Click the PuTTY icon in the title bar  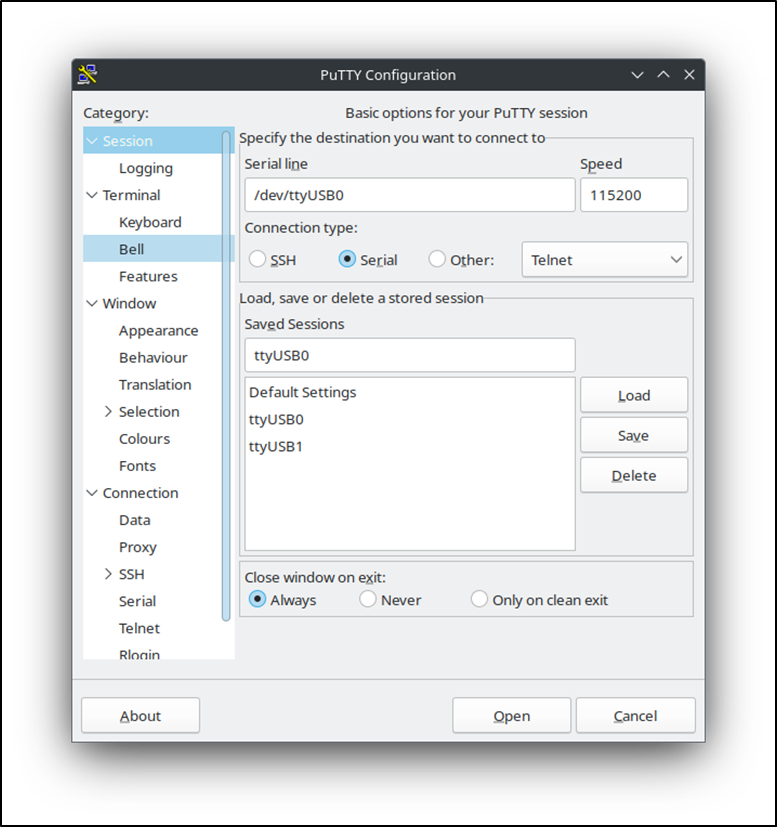pos(88,74)
